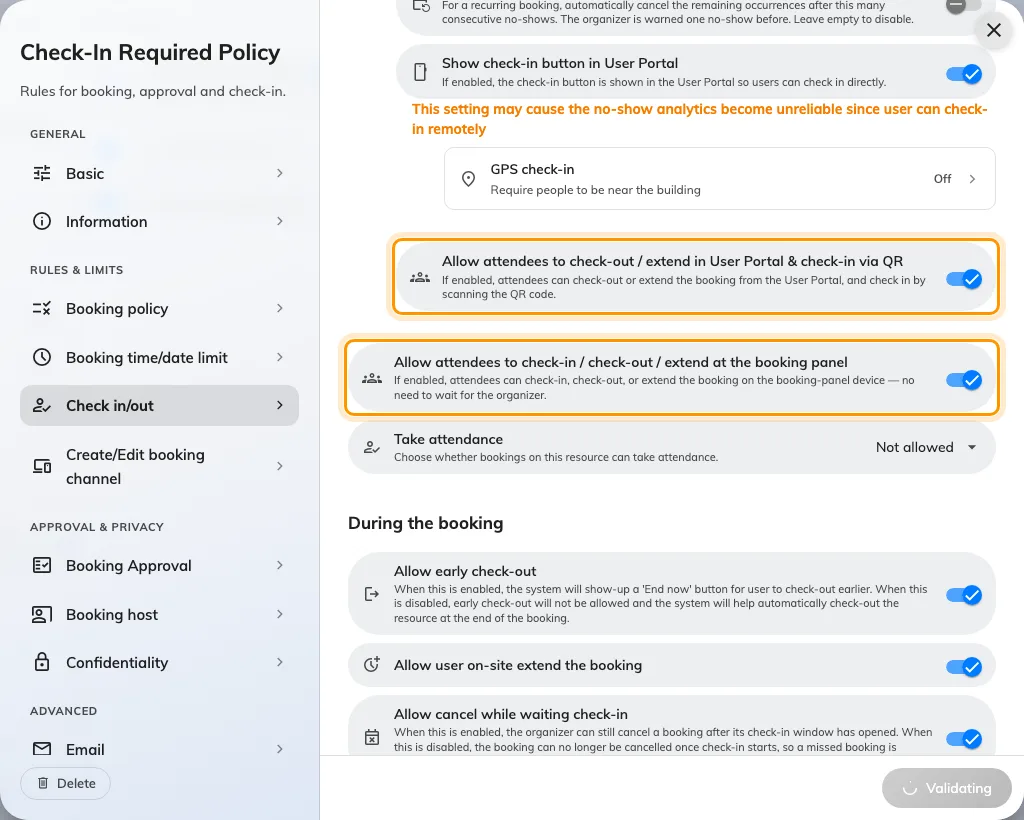This screenshot has width=1024, height=820.
Task: Open Create/Edit booking channel section
Action: click(x=159, y=466)
